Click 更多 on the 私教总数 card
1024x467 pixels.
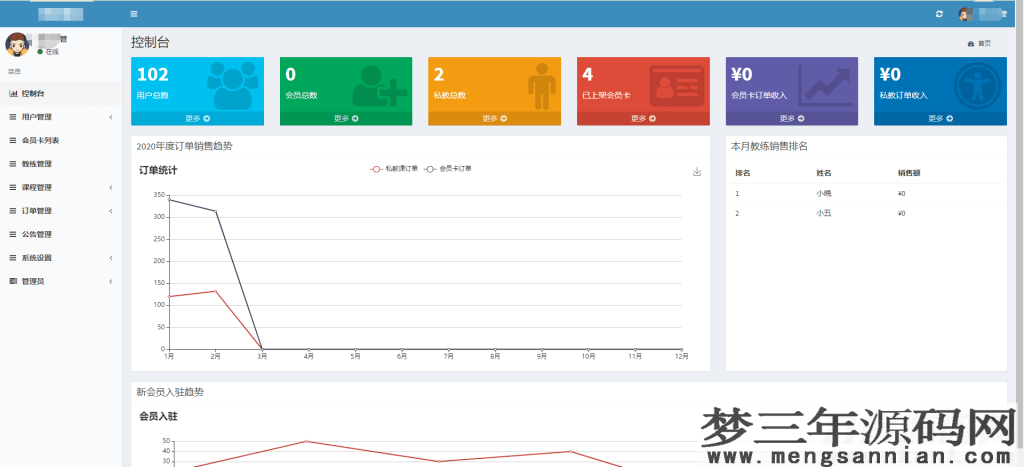tap(494, 118)
